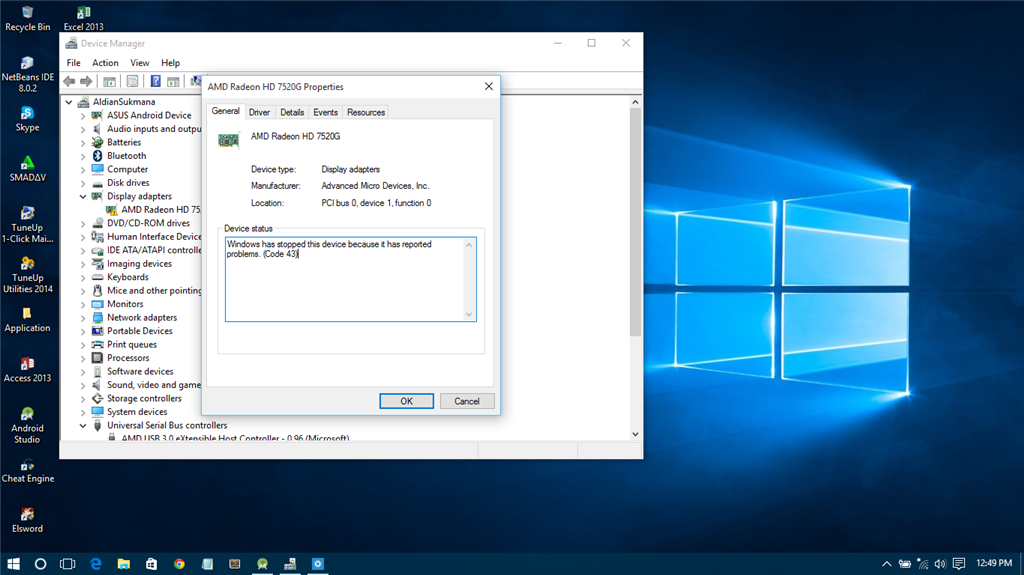Click the taskbar clock showing 12:49 PM

click(994, 563)
